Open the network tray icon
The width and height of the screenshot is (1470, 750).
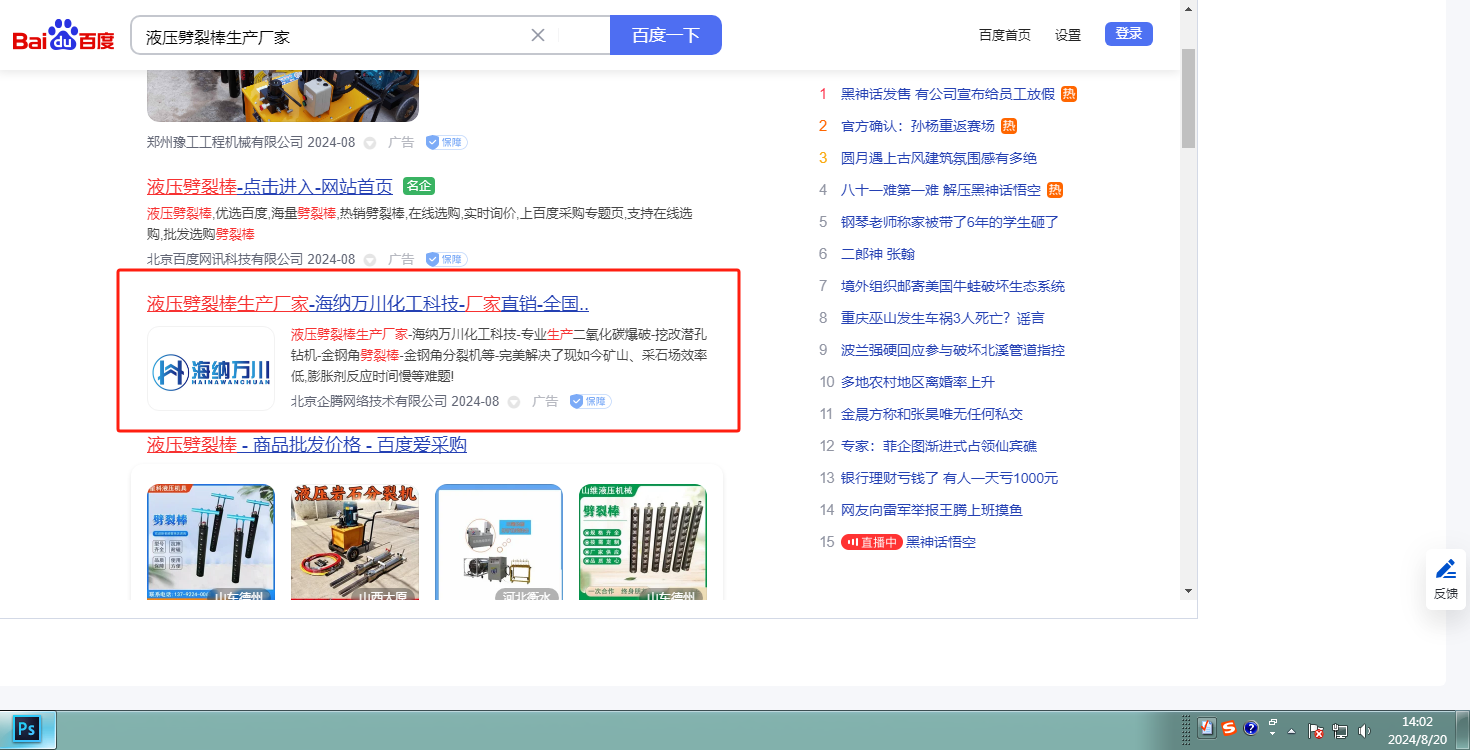pos(1340,731)
